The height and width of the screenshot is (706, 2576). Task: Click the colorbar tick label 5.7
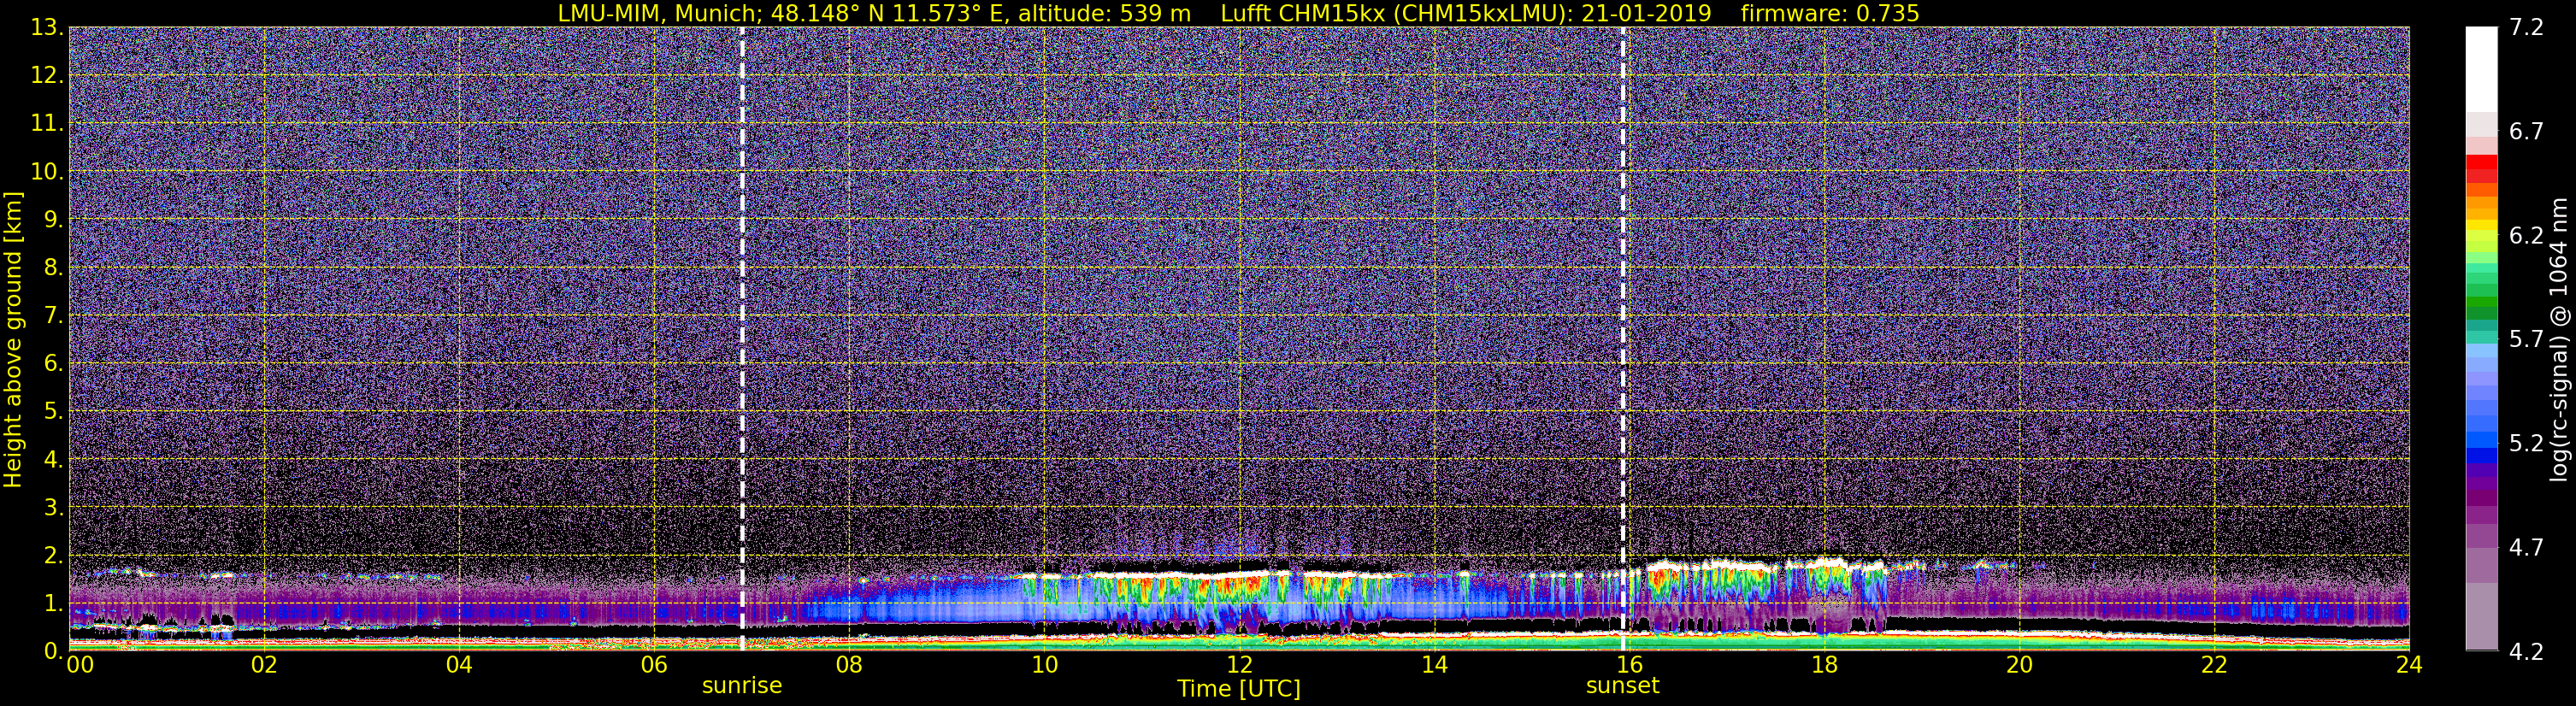(2526, 340)
